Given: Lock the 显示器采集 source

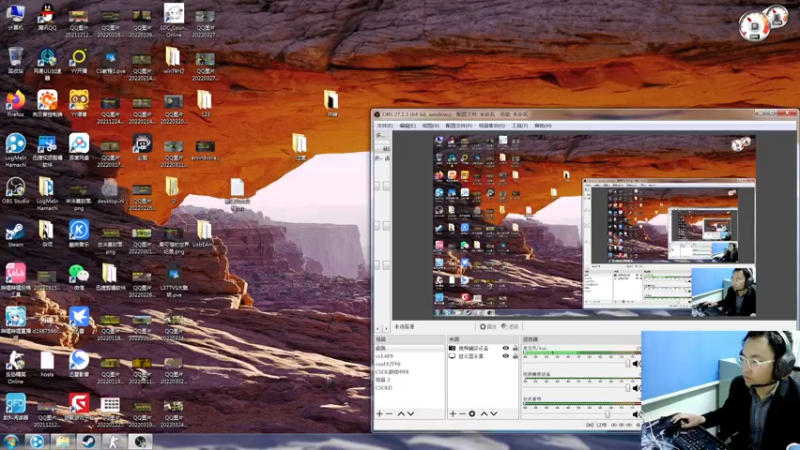Looking at the screenshot, I should tap(515, 356).
